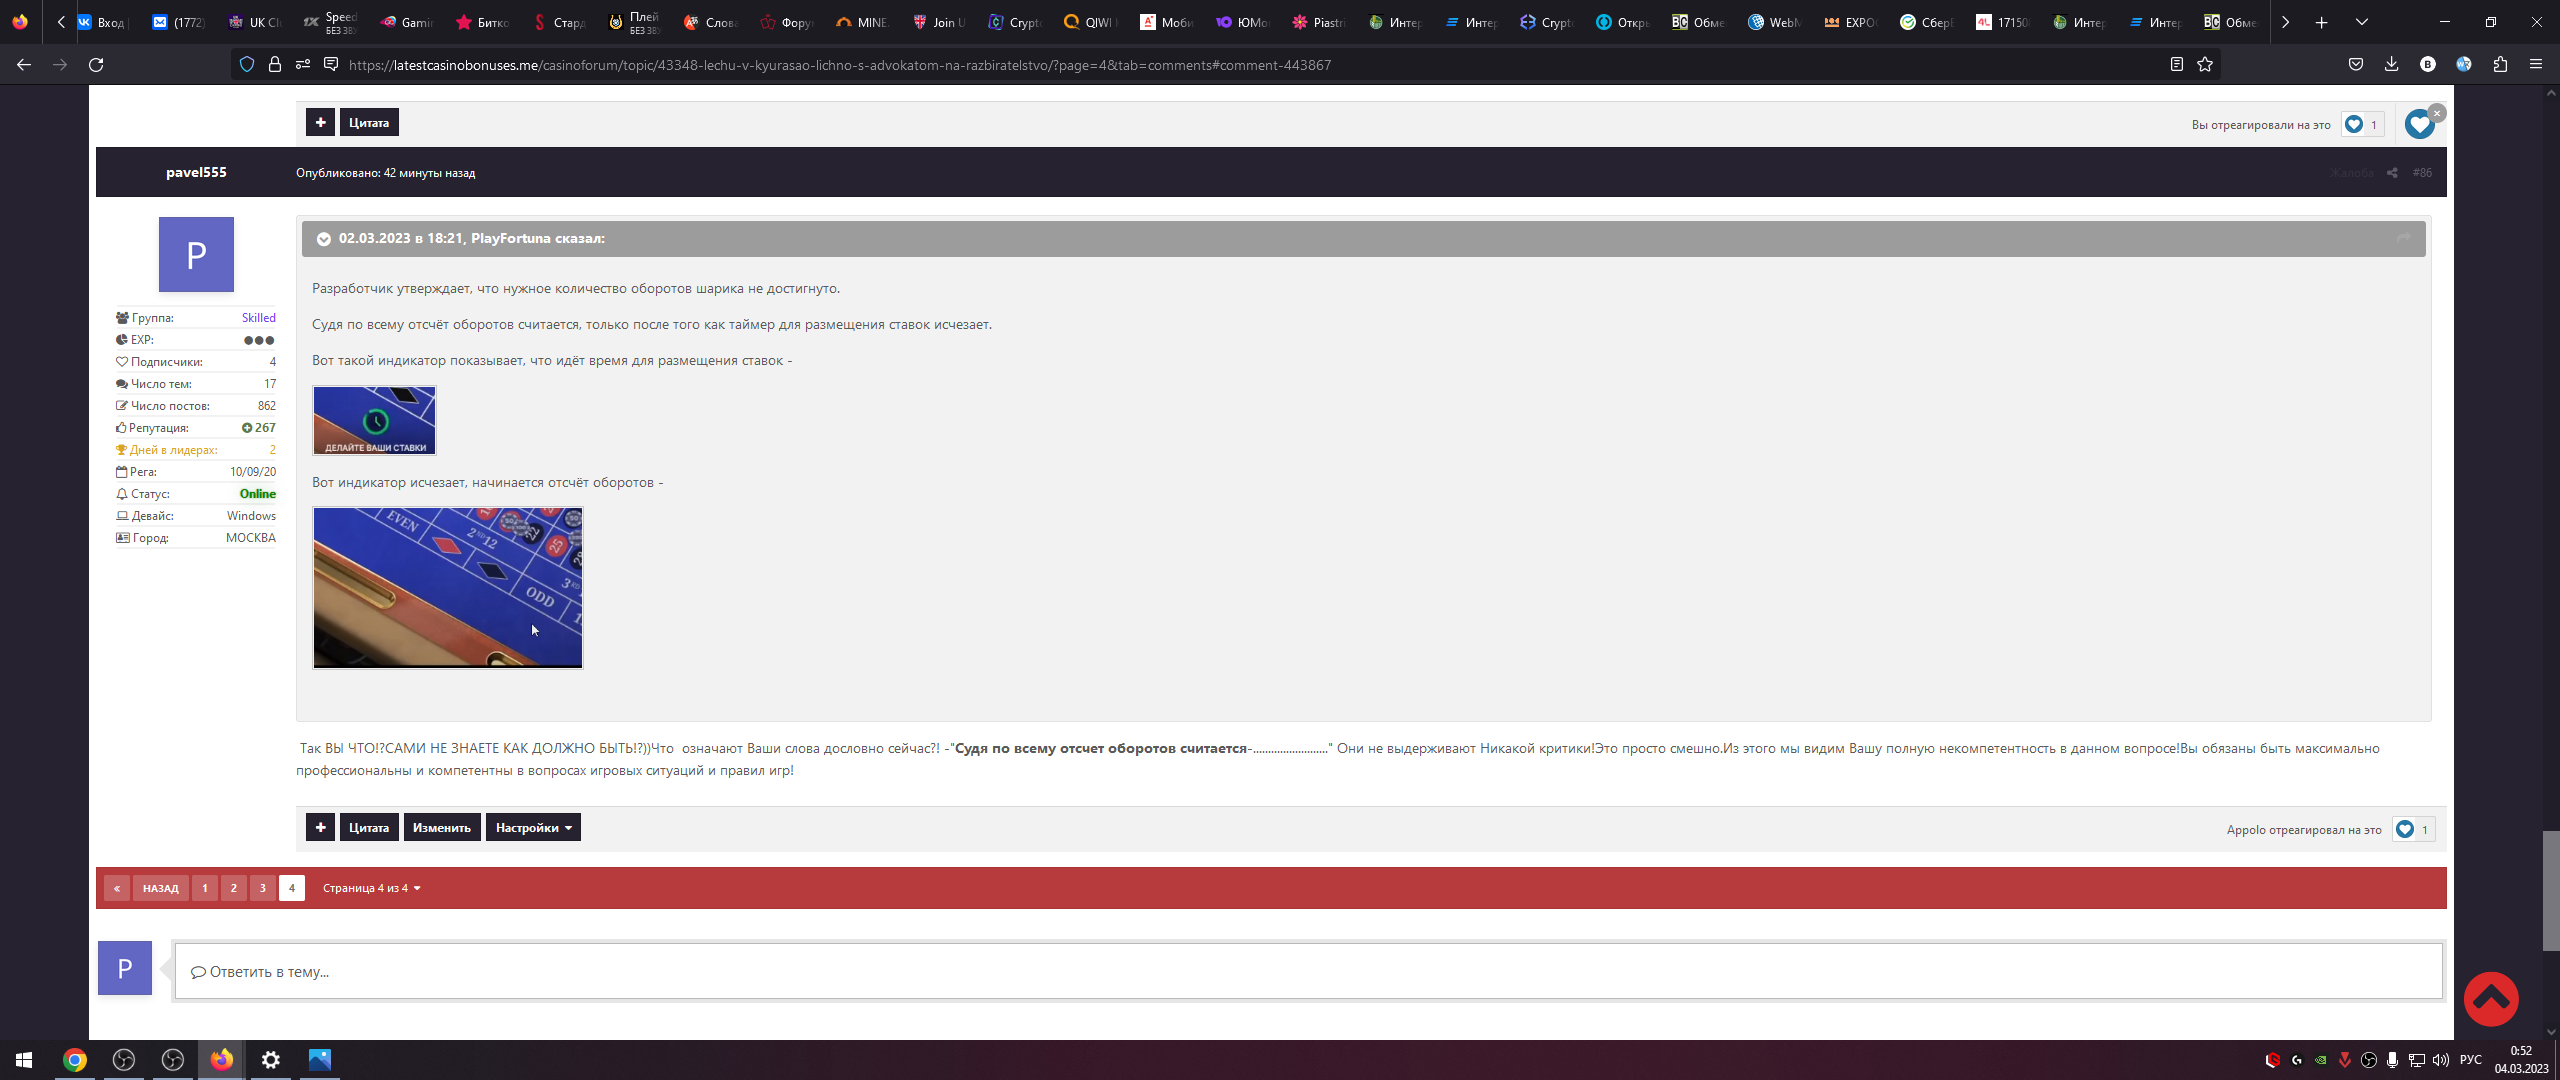Bookmark this page with the star
This screenshot has width=2560, height=1080.
coord(2205,65)
